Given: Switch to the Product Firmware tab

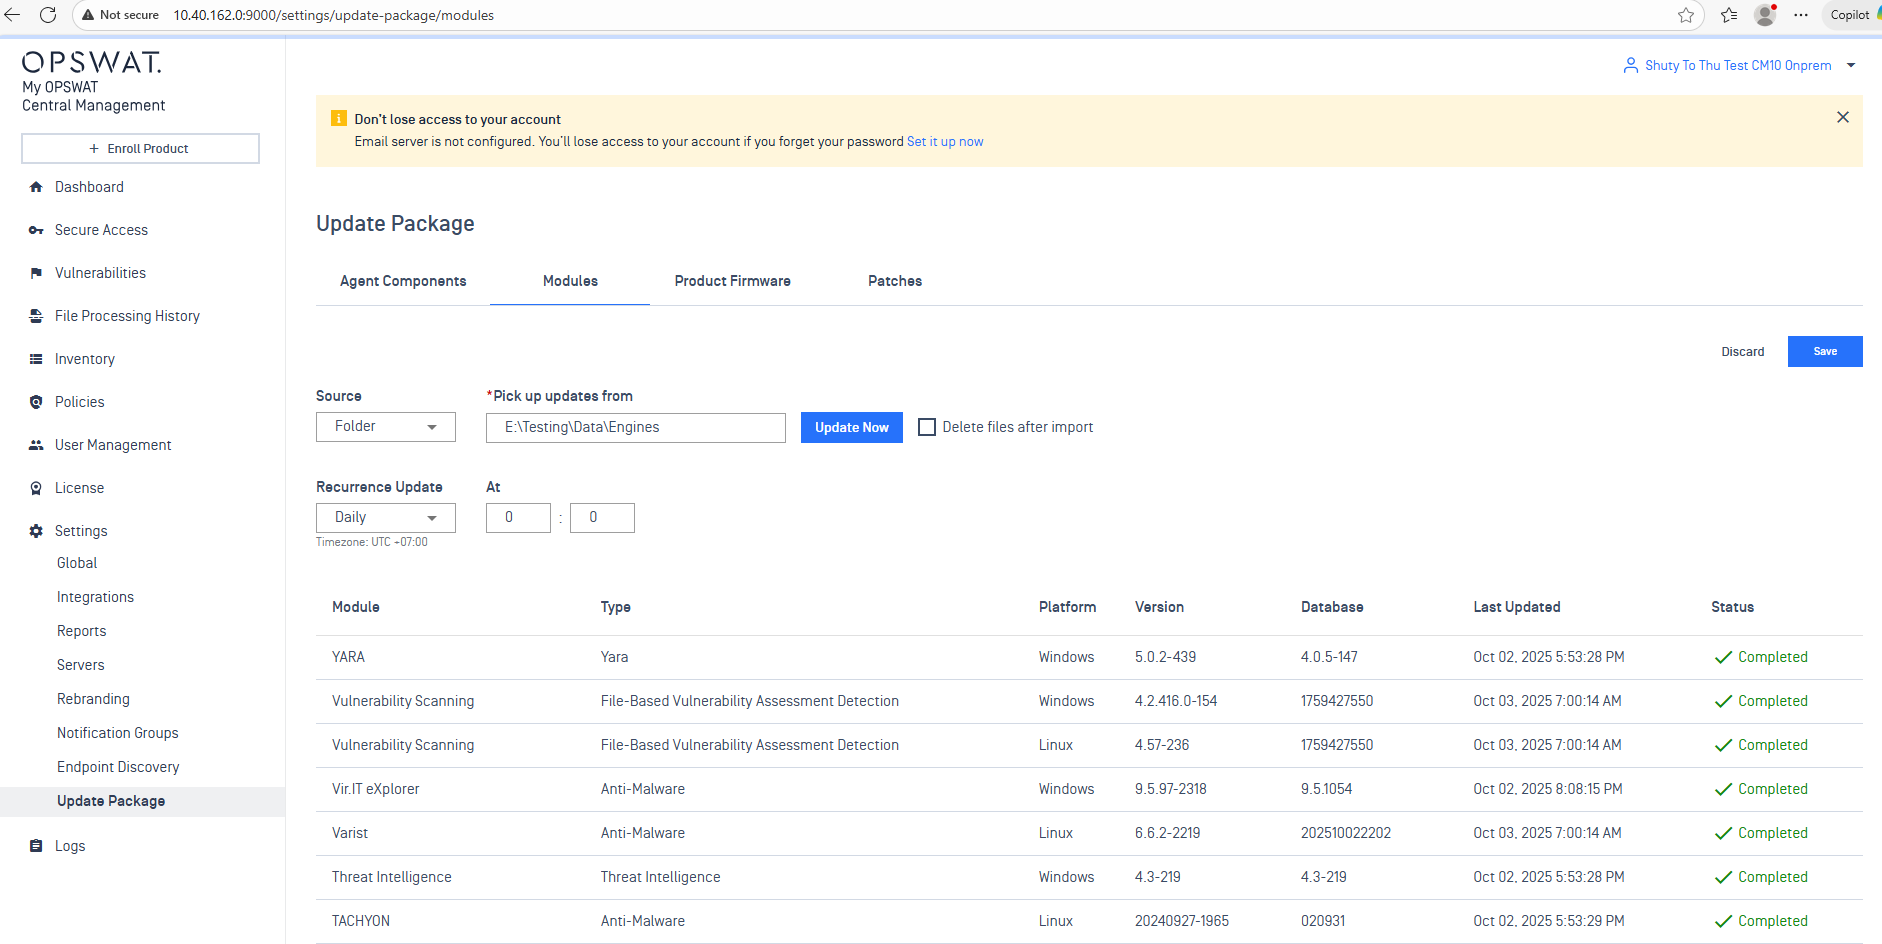Looking at the screenshot, I should pyautogui.click(x=732, y=281).
